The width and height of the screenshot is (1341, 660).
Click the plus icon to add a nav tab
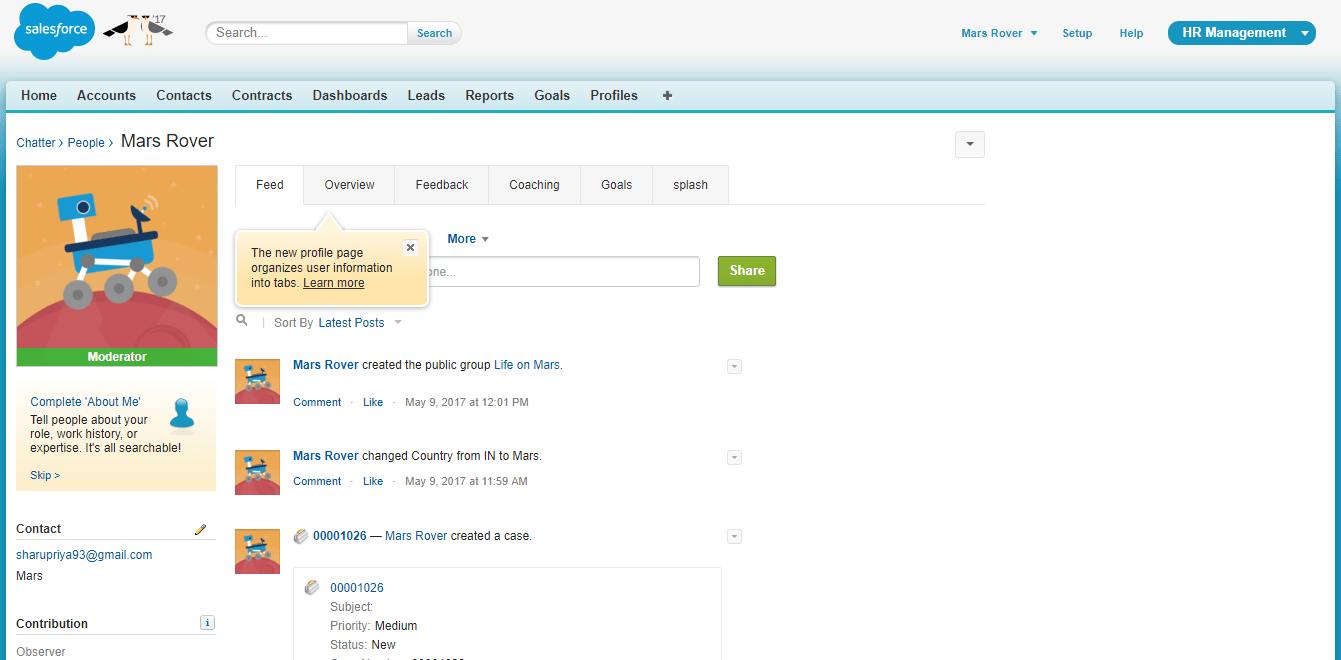(666, 95)
